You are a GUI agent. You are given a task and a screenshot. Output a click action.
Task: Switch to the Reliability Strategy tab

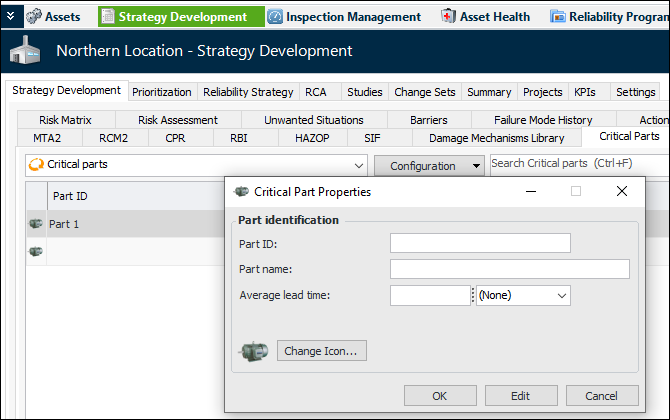tap(248, 92)
